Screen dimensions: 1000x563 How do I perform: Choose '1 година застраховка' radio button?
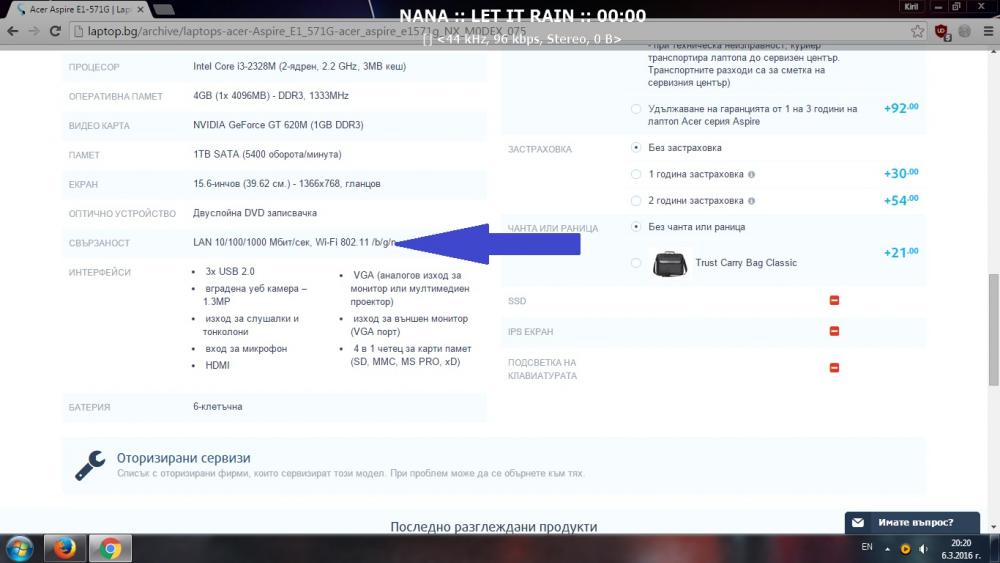636,173
